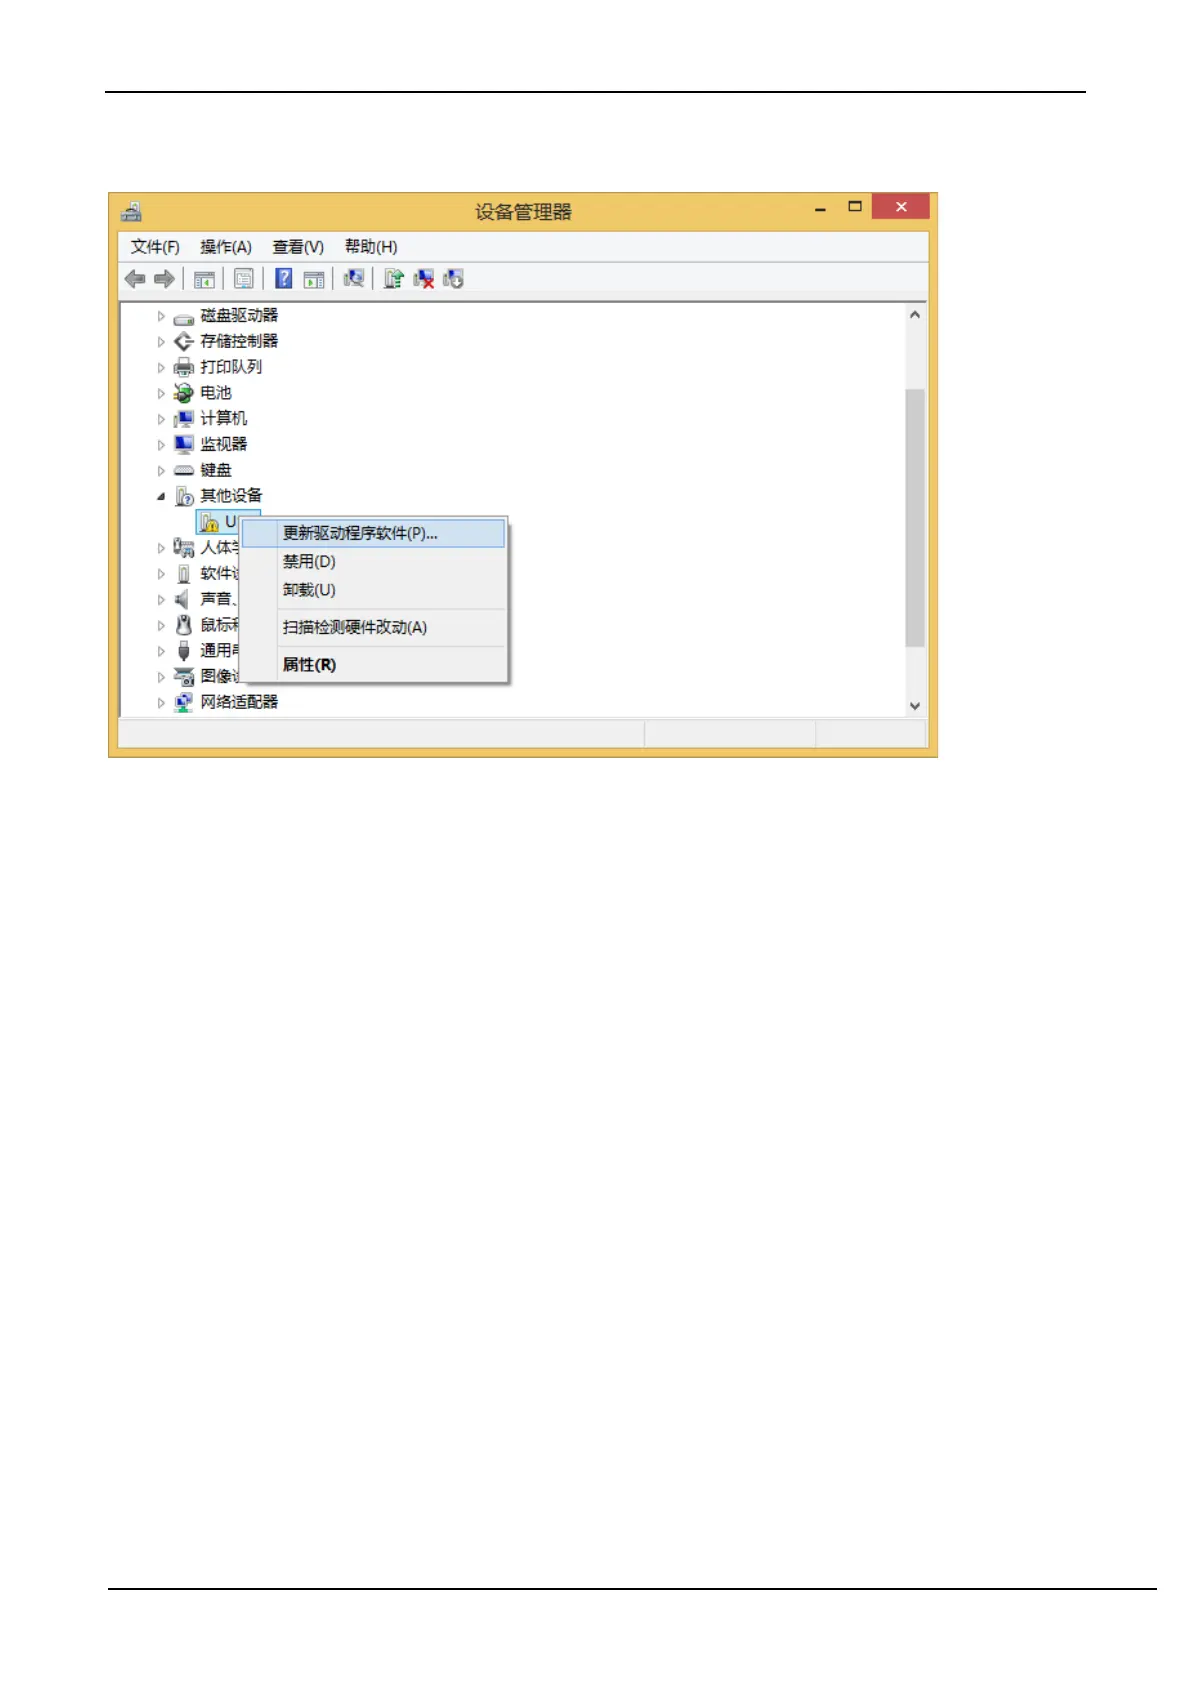1191x1684 pixels.
Task: Toggle the show/hide action pane icon
Action: click(314, 279)
